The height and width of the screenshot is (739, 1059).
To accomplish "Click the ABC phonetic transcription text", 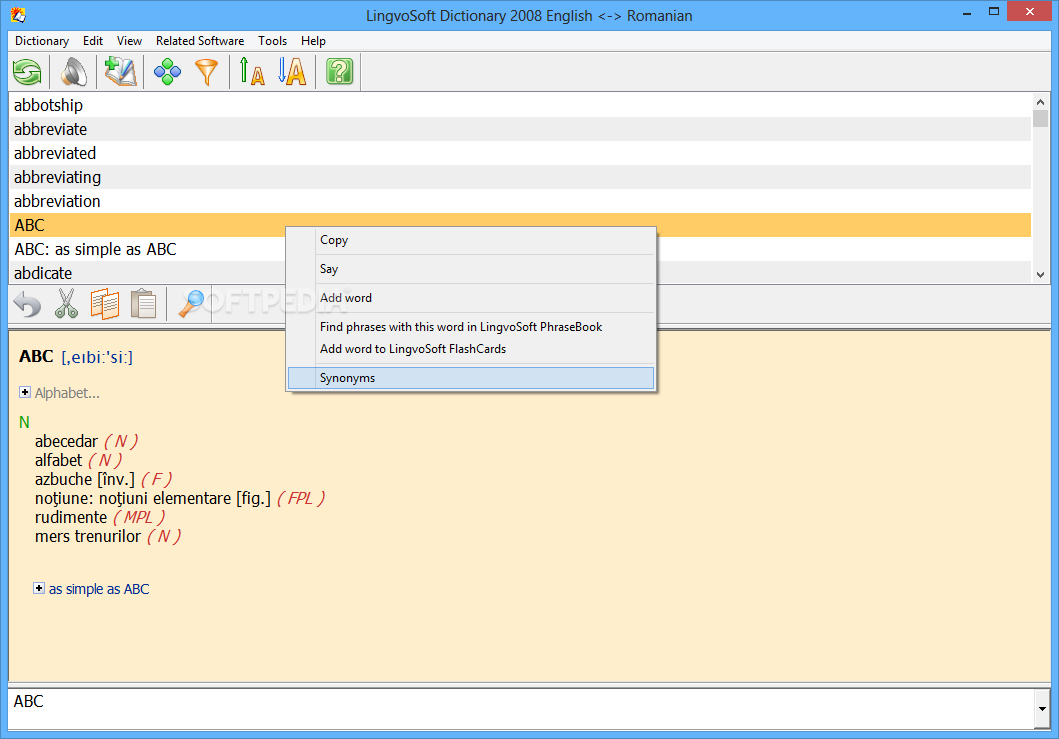I will pos(97,357).
